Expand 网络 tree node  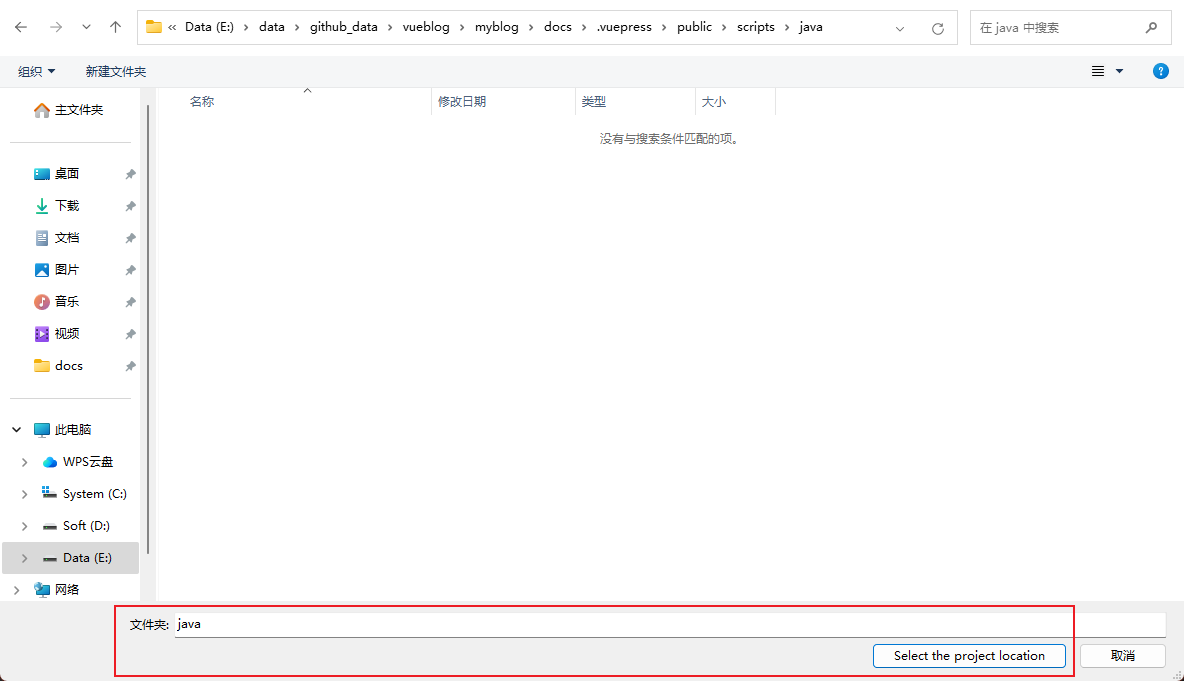pos(17,590)
